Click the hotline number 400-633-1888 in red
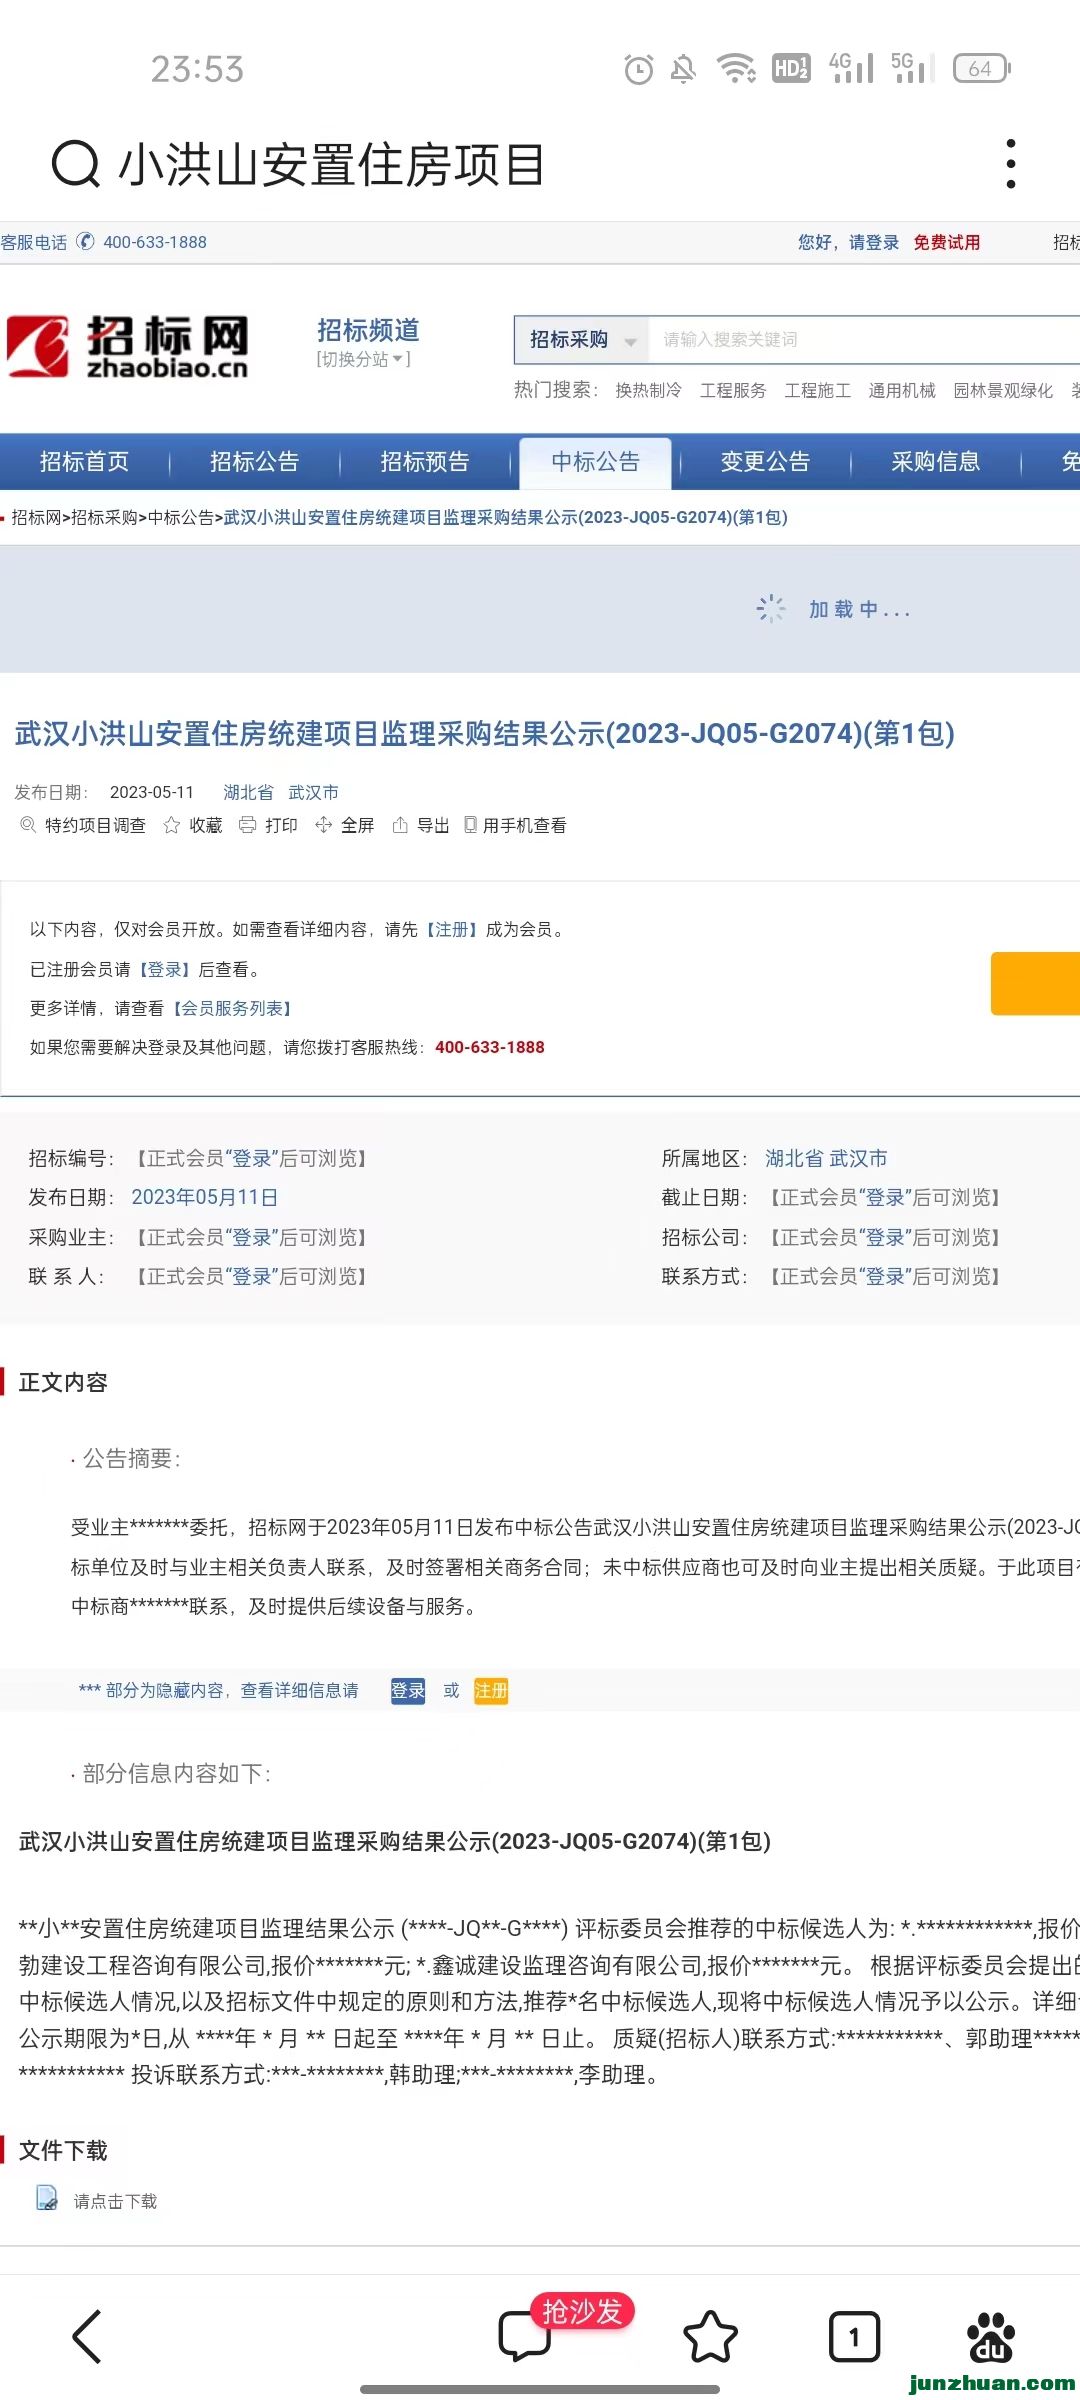The image size is (1080, 2400). click(490, 1047)
